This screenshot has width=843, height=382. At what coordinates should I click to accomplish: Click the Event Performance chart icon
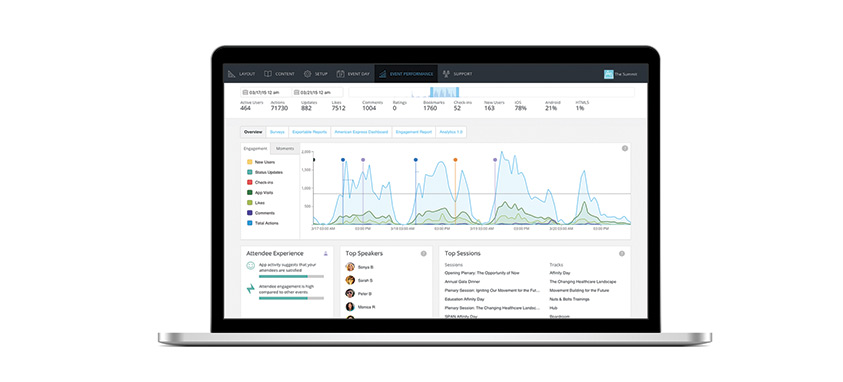click(x=382, y=74)
